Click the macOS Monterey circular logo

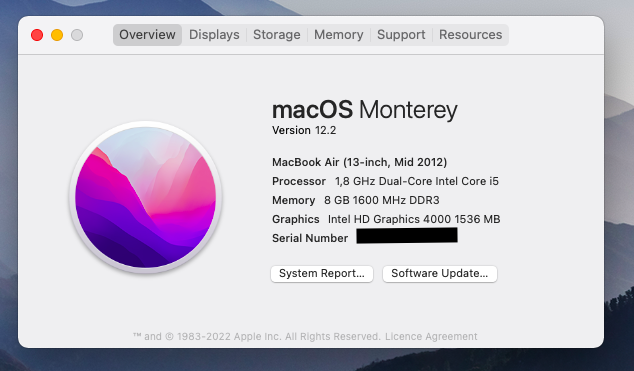coord(146,197)
